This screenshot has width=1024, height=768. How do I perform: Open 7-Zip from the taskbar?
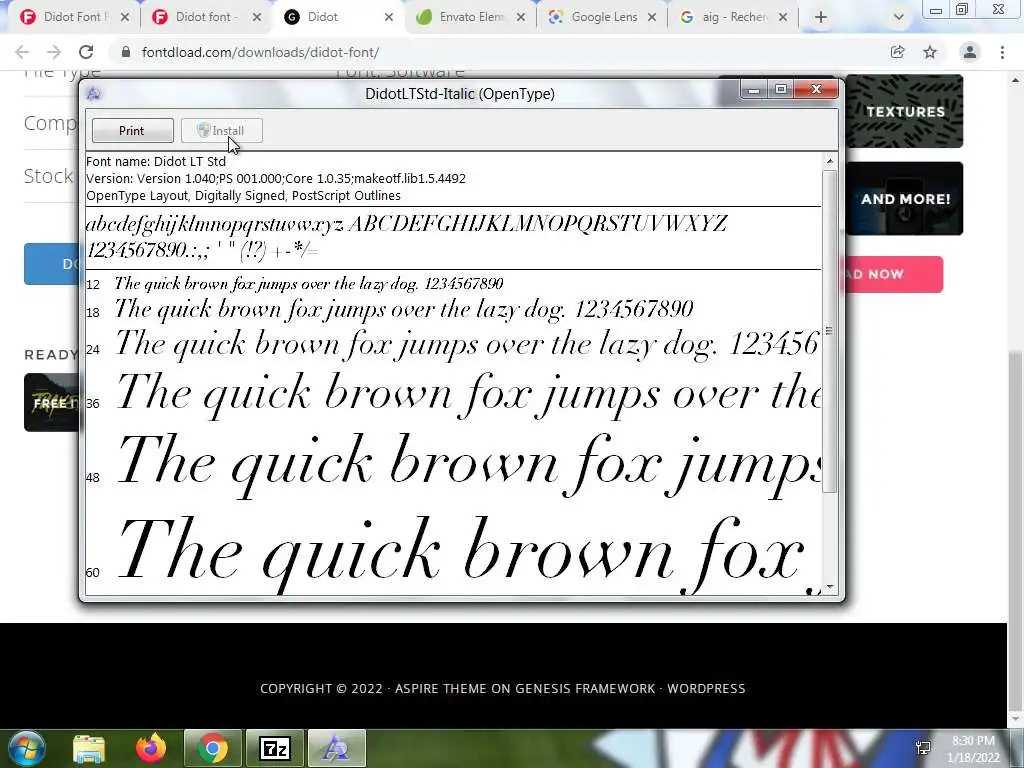(x=275, y=748)
